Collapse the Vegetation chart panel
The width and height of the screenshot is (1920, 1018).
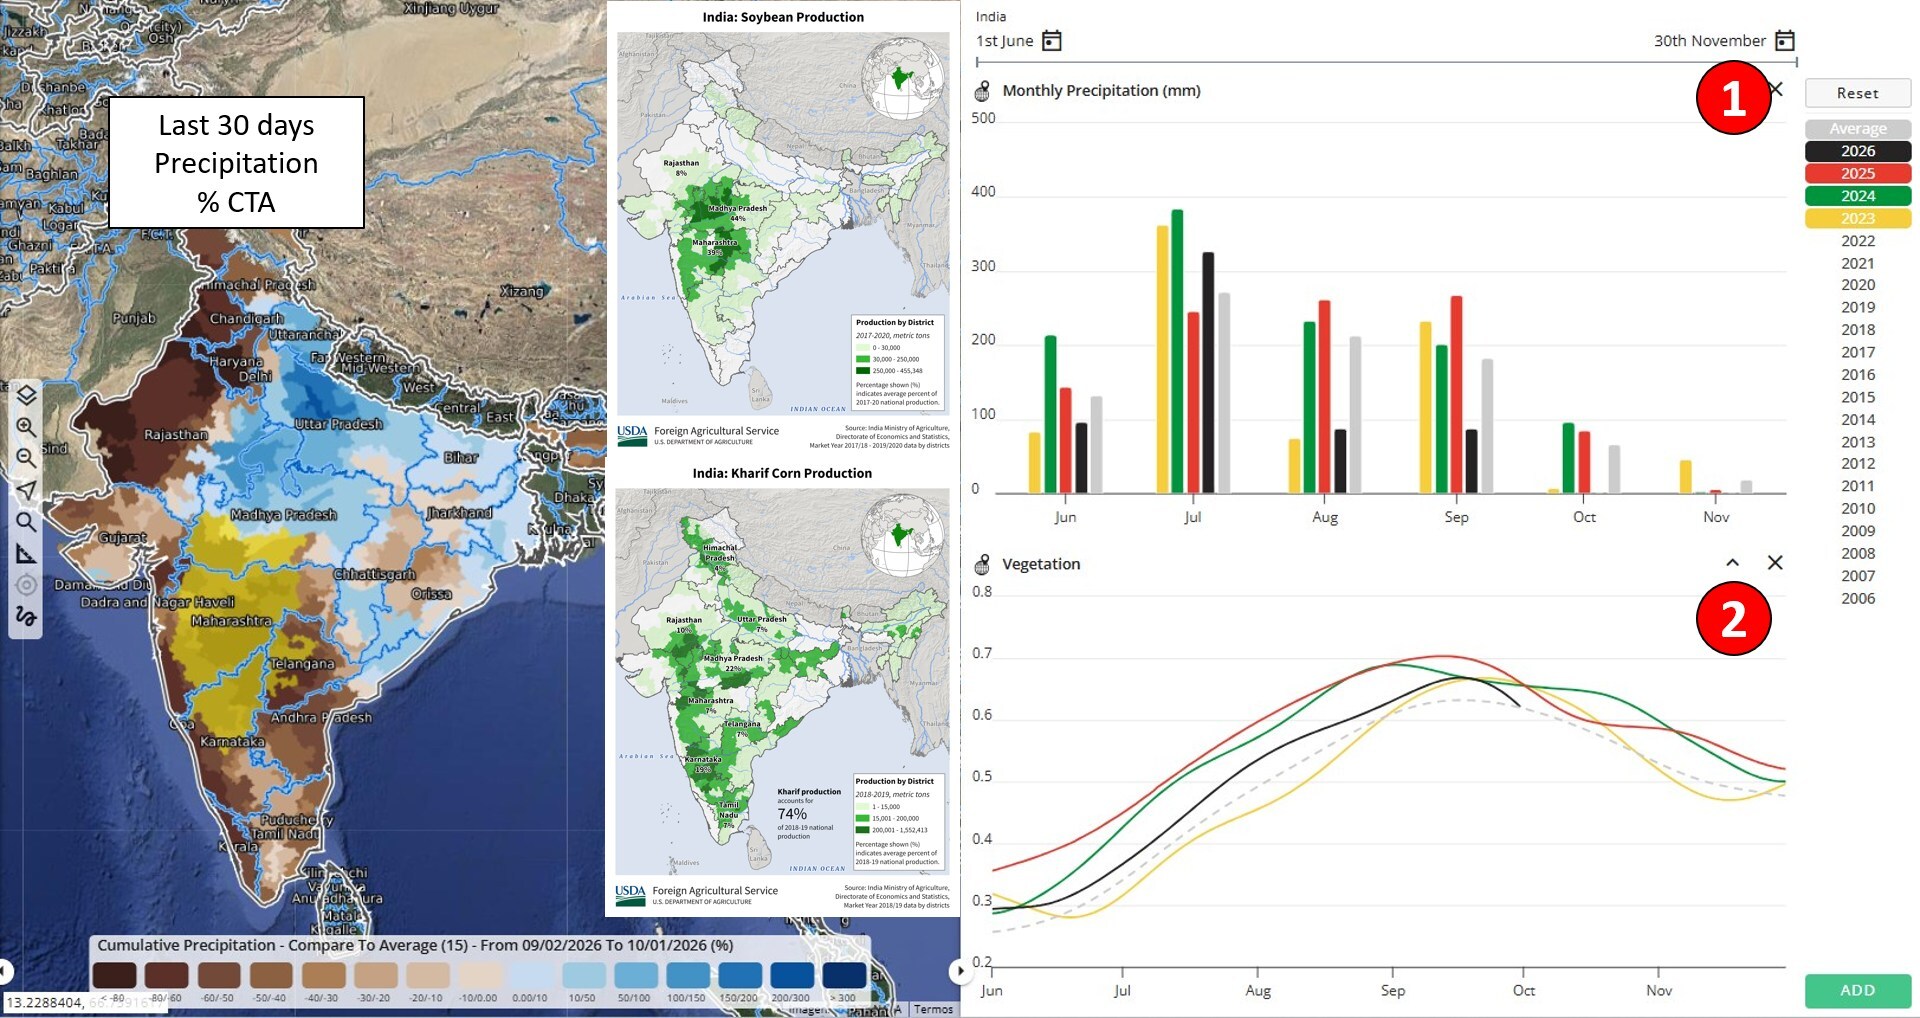point(1732,563)
